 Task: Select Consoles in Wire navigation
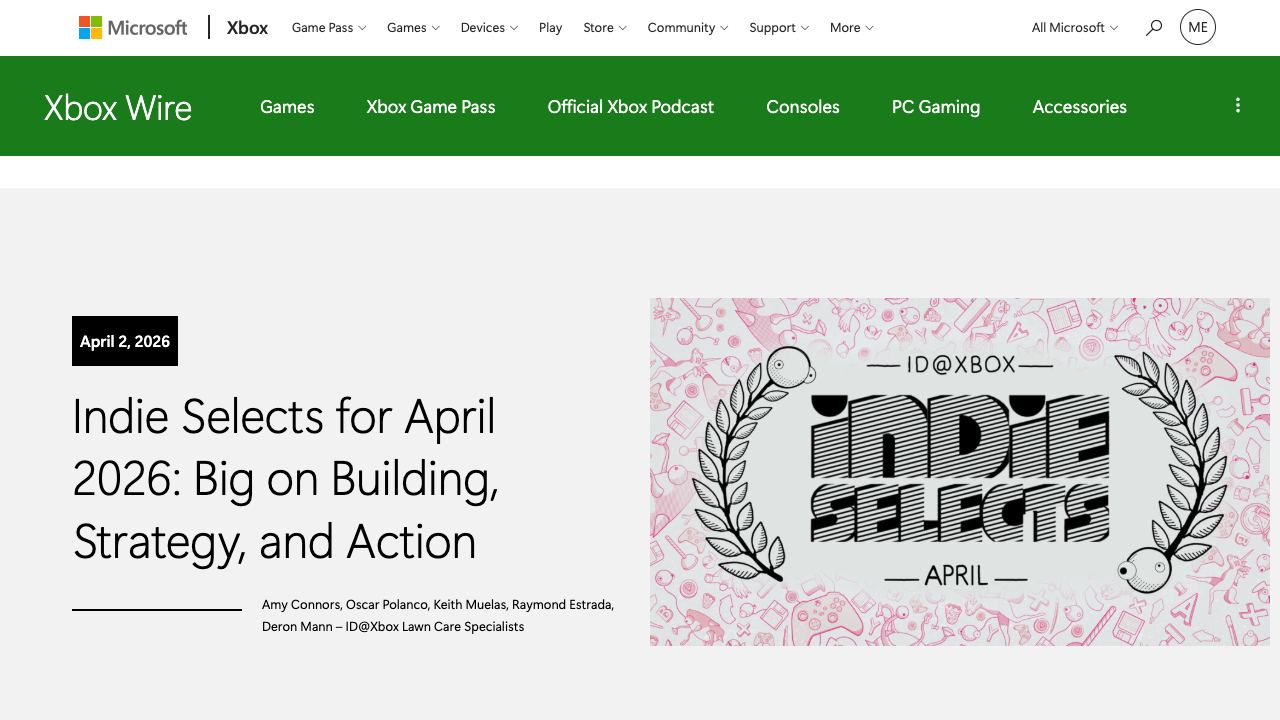coord(803,107)
